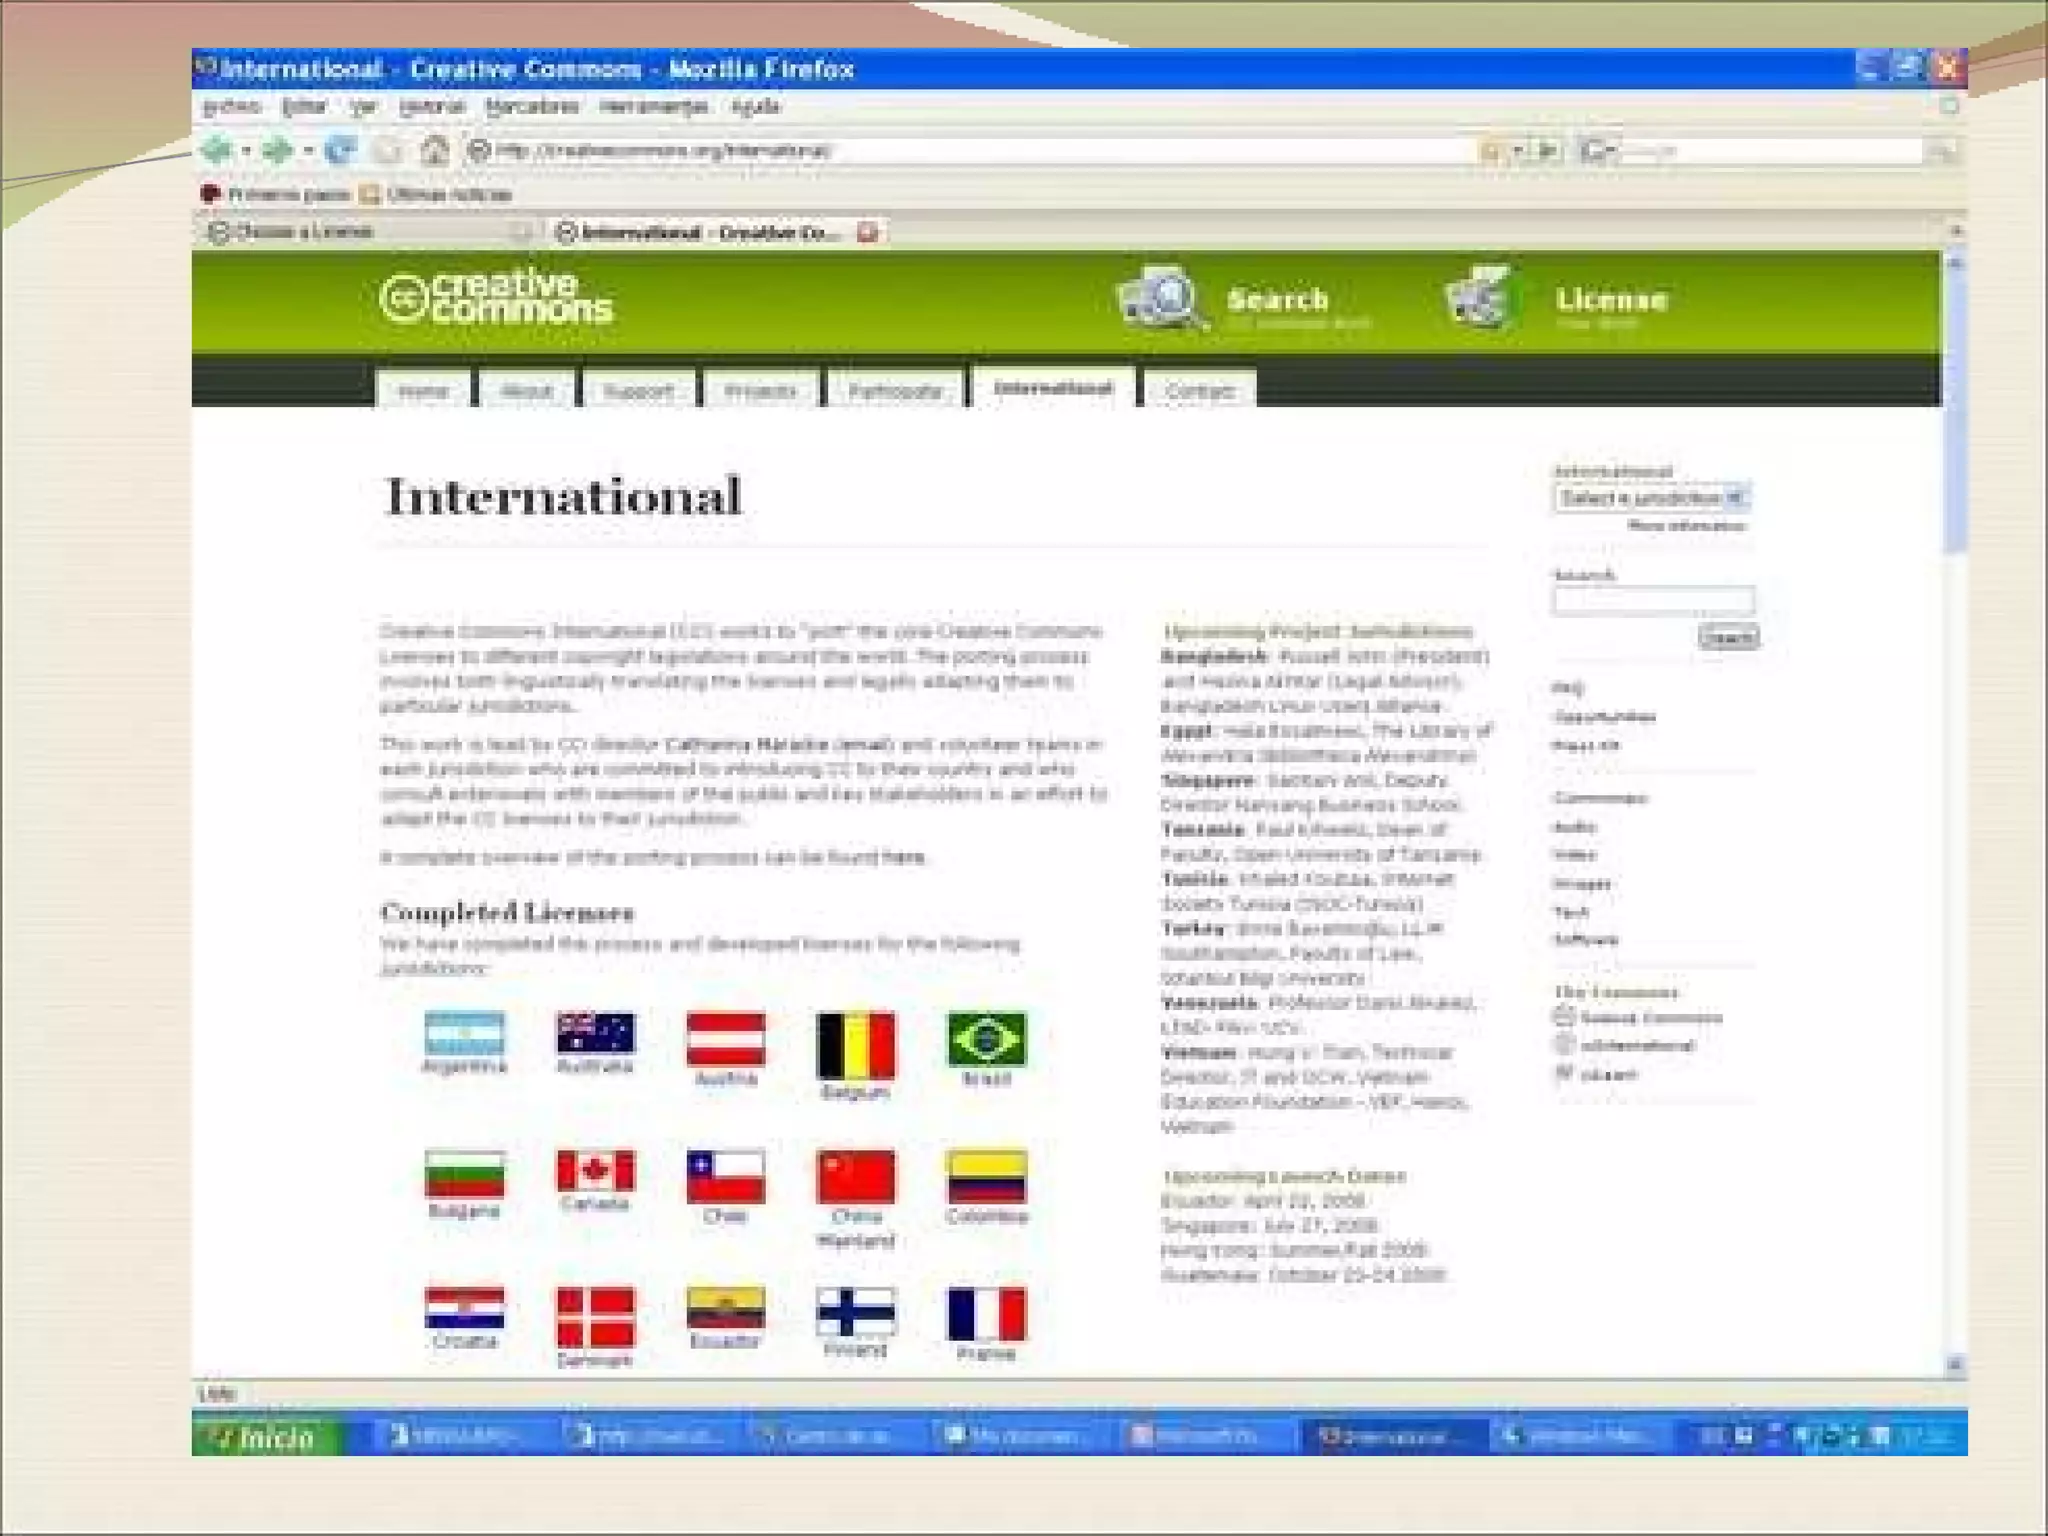Click the sidebar Search button
The image size is (2048, 1536).
tap(1727, 637)
